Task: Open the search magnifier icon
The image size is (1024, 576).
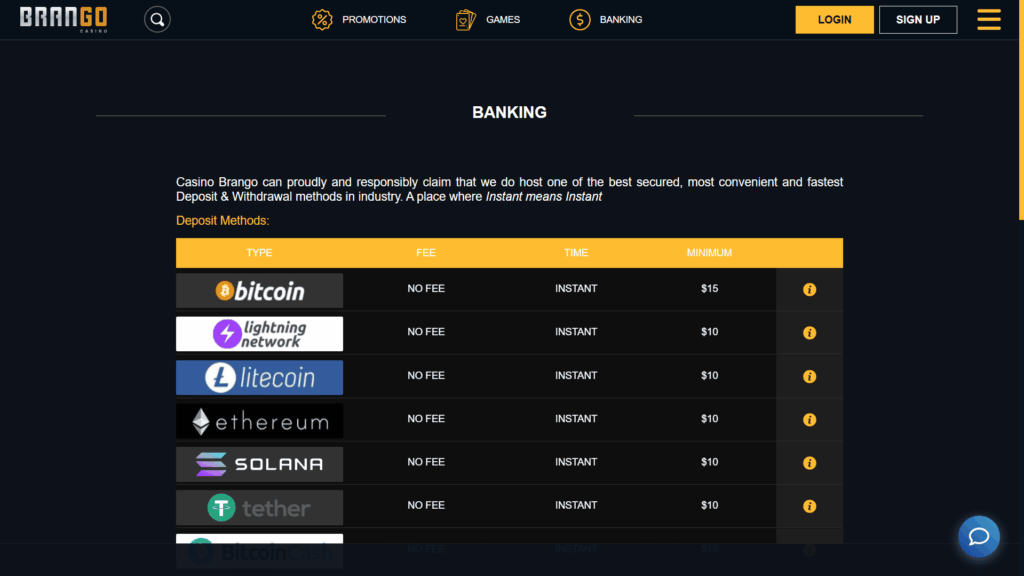Action: [157, 19]
